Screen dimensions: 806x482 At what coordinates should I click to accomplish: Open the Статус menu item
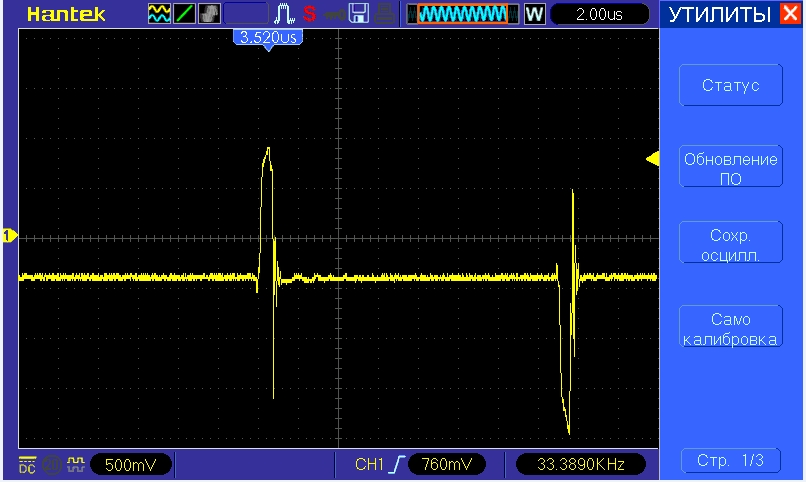730,86
